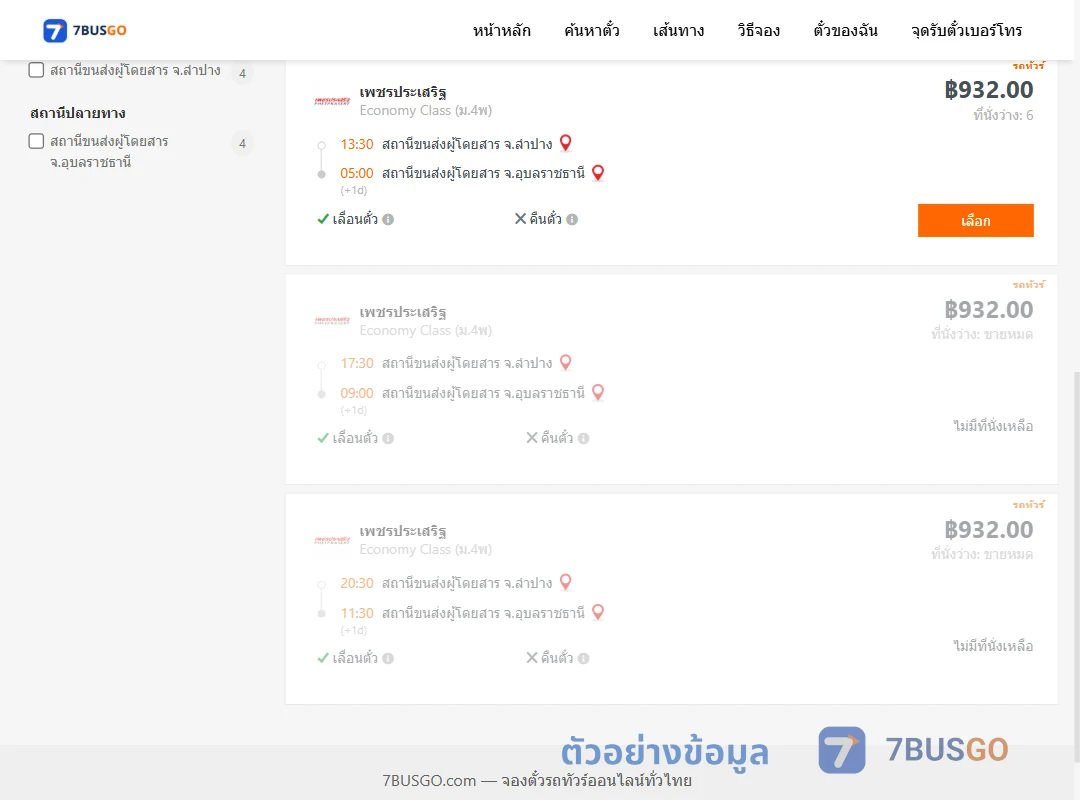Check the สถานีขนส่งผู้โดยสาร จ.อุบลราชธานี destination checkbox

pyautogui.click(x=37, y=141)
